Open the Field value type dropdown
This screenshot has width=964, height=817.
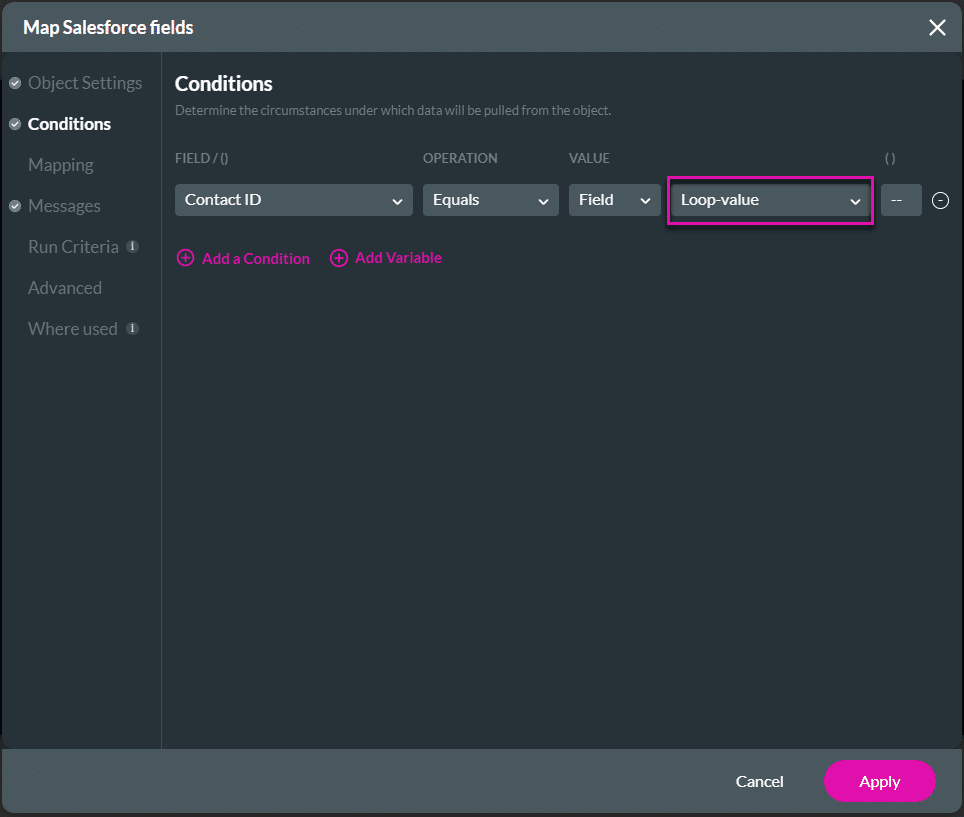pos(614,200)
